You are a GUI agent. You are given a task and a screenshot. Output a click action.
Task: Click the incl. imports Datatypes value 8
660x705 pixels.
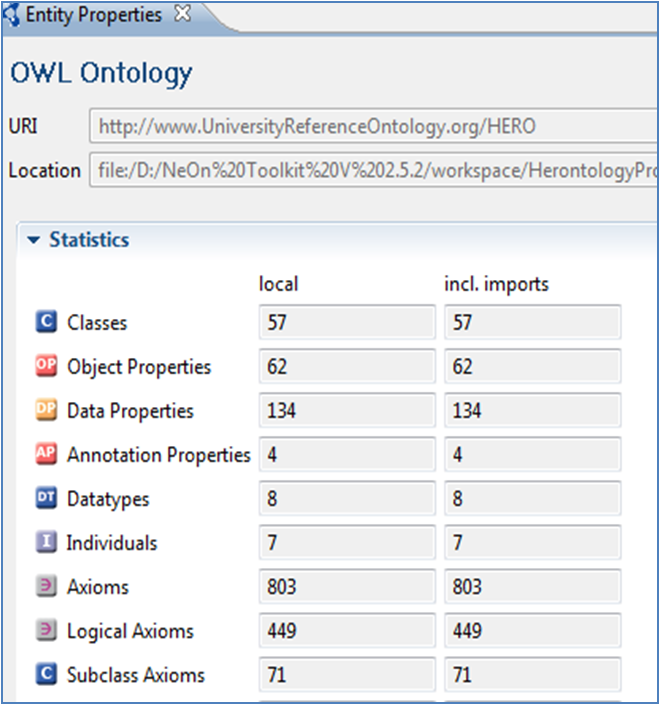pos(533,498)
